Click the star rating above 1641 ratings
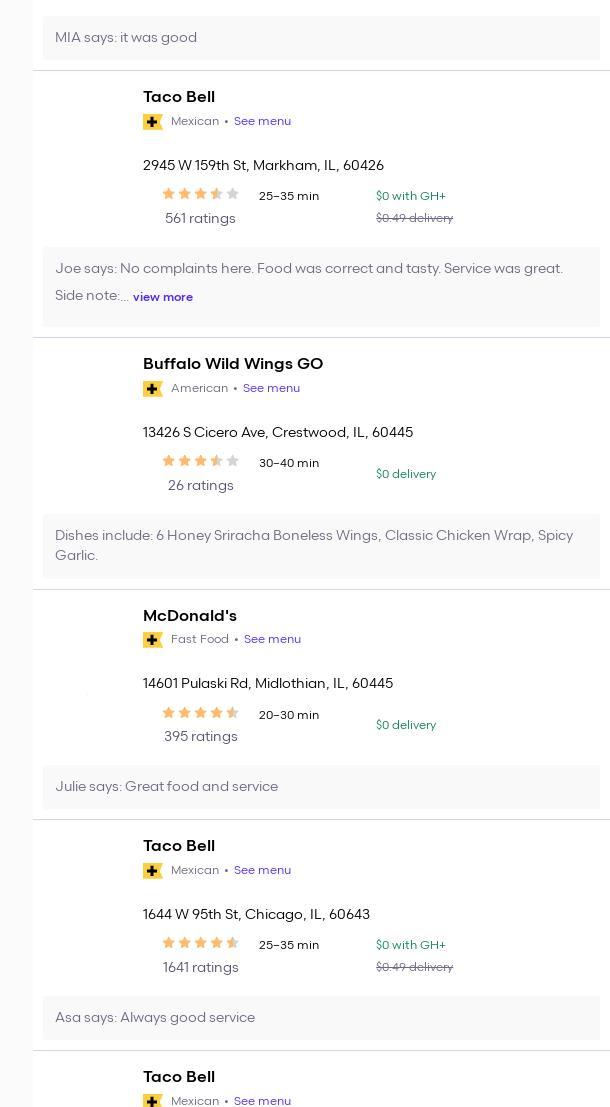610x1107 pixels. 200,944
